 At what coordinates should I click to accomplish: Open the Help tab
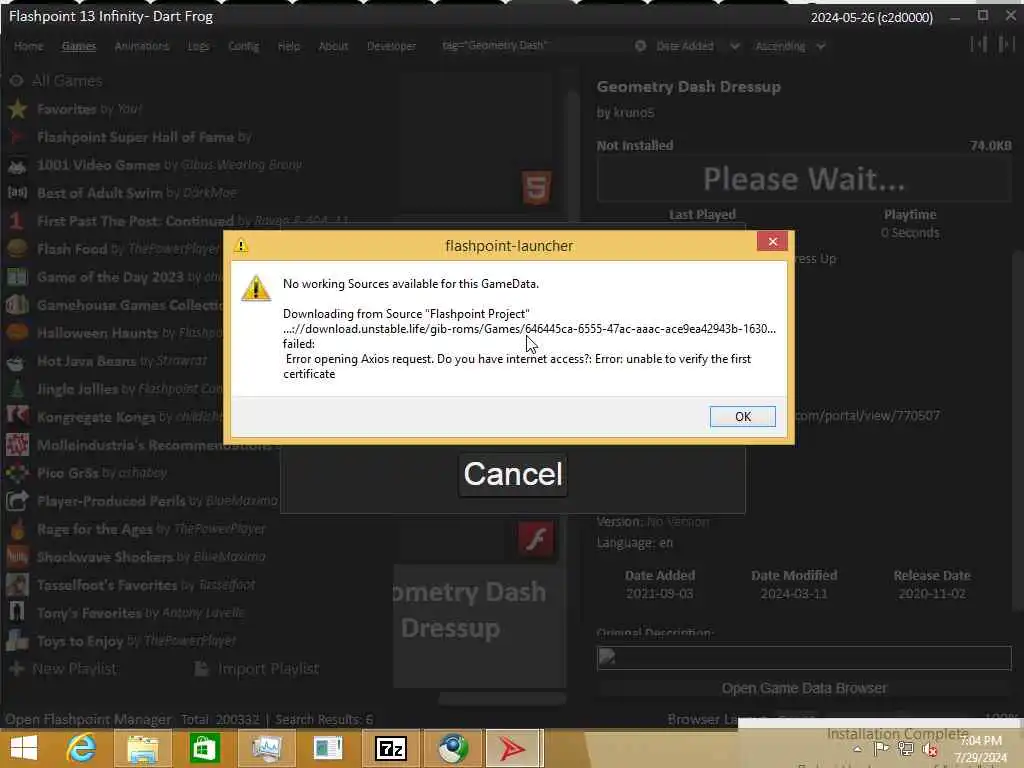click(x=289, y=46)
